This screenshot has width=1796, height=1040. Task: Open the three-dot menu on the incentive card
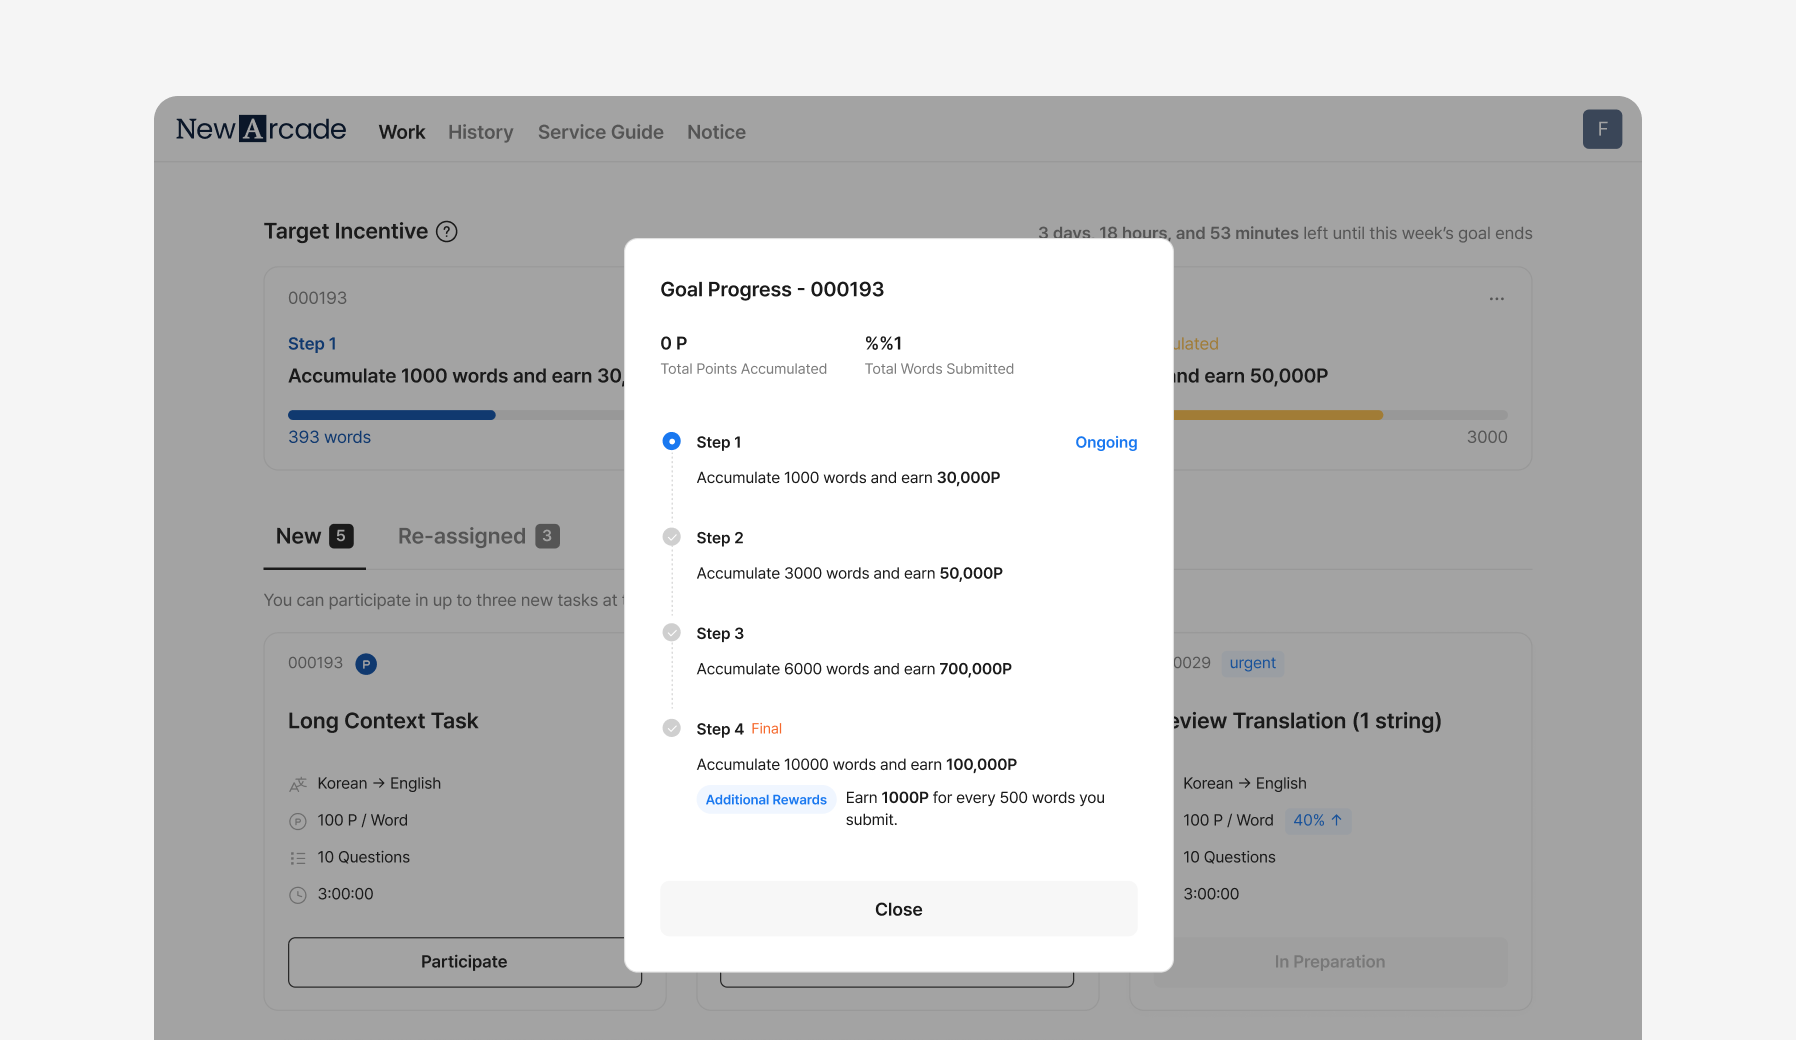1496,299
